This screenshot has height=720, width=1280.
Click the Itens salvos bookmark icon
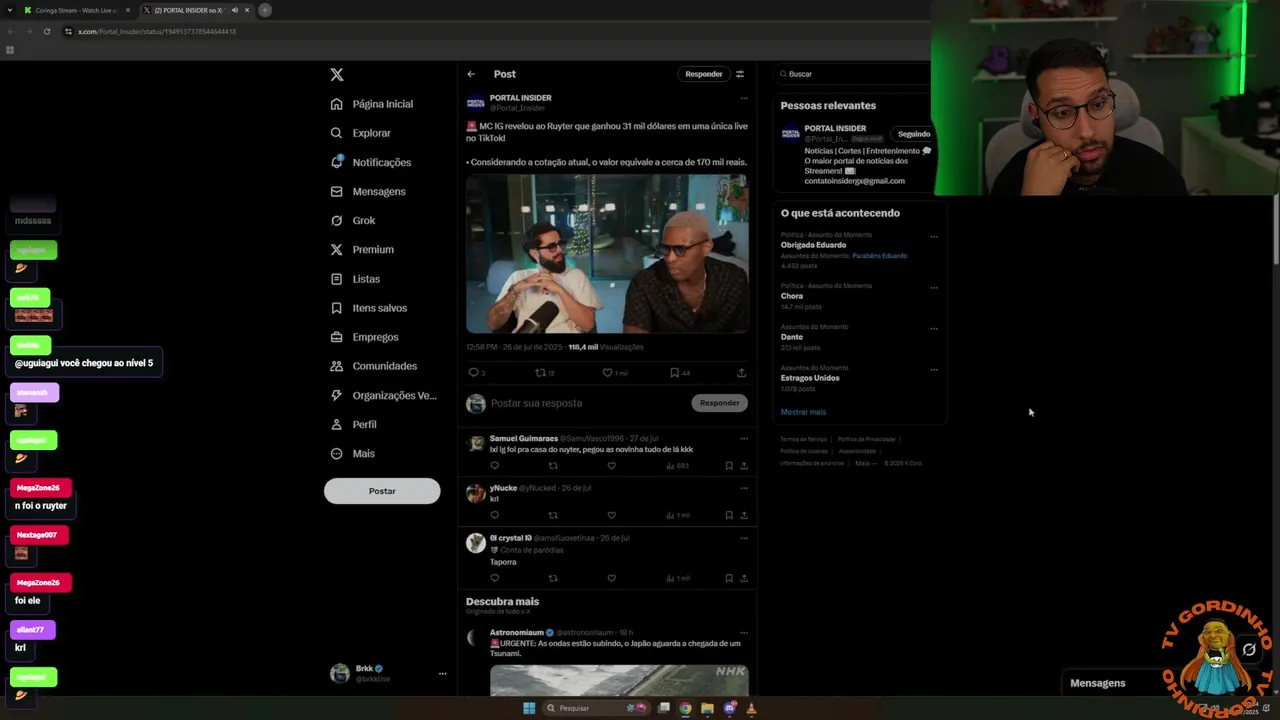pos(337,308)
